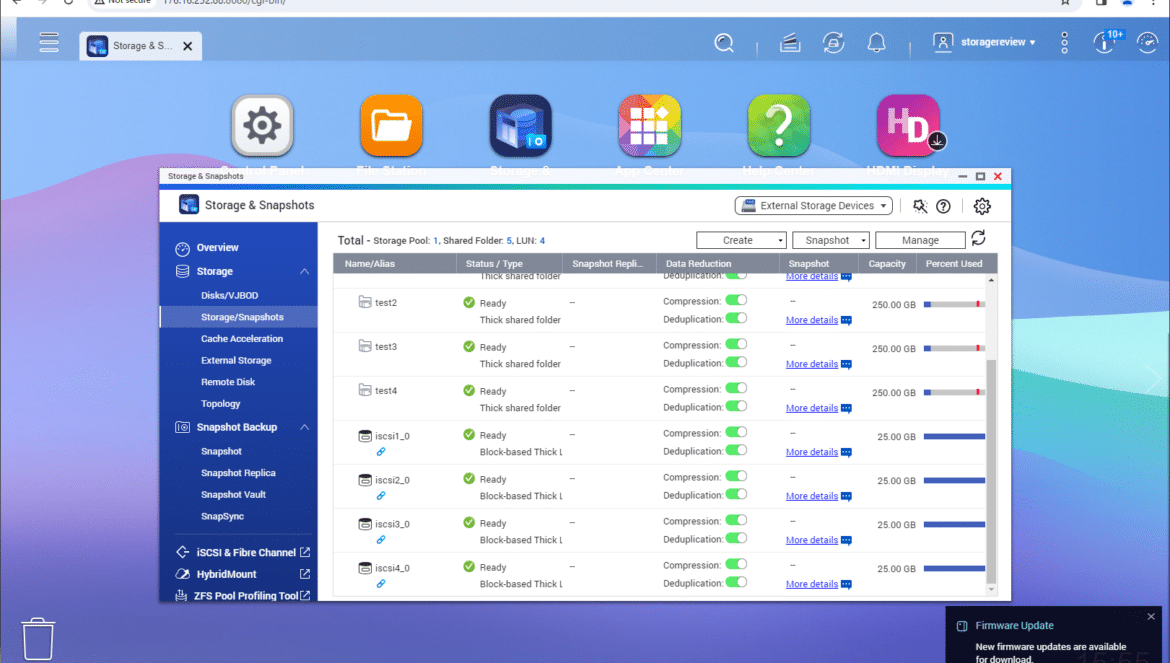The image size is (1170, 663).
Task: Open the Create dropdown
Action: click(741, 240)
